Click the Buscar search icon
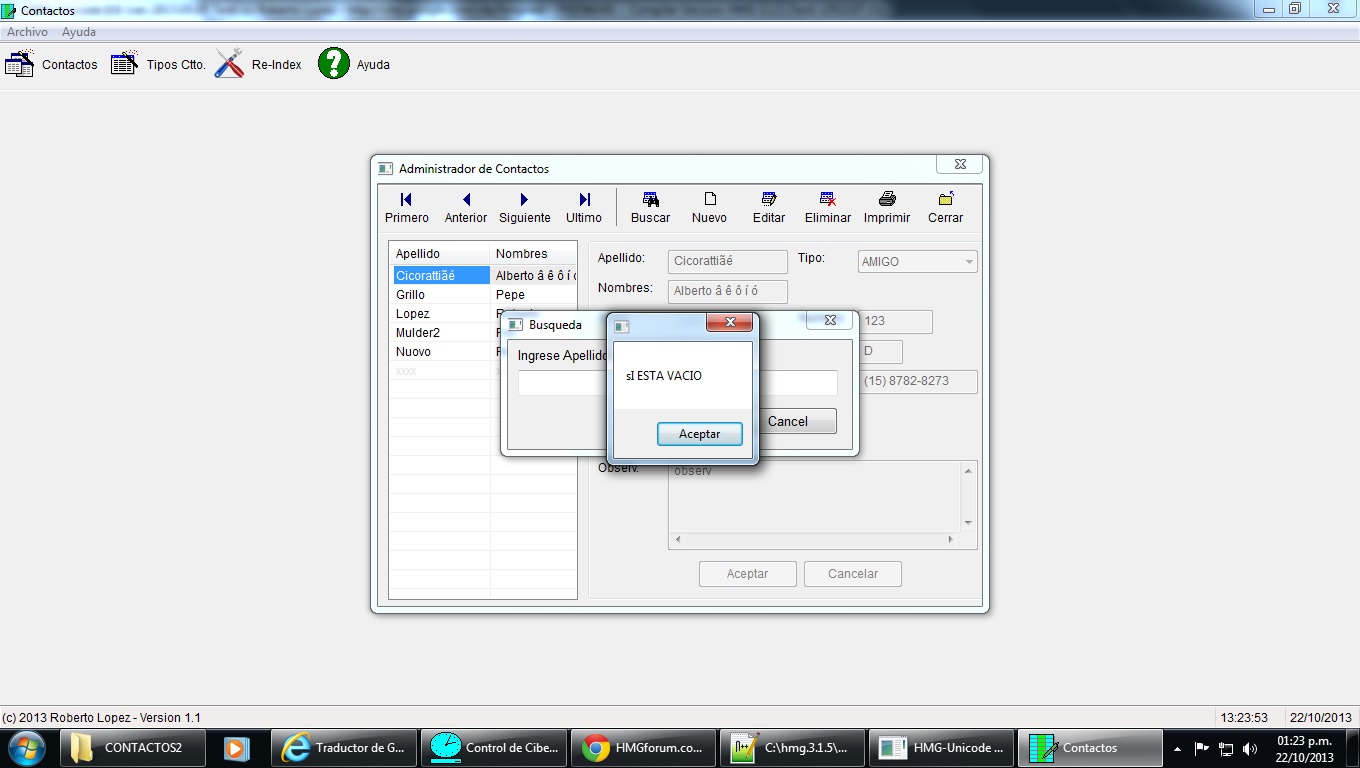 pos(651,199)
